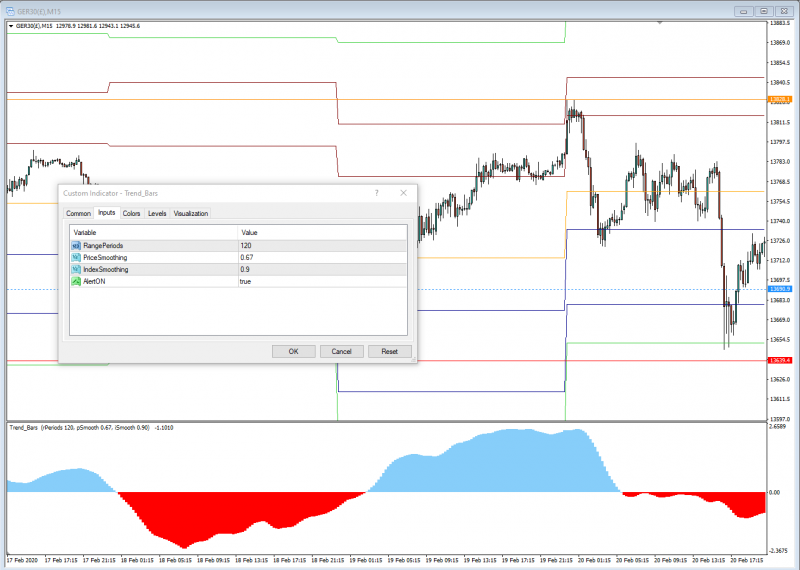Image resolution: width=800 pixels, height=570 pixels.
Task: Click the Reset button
Action: coord(389,352)
